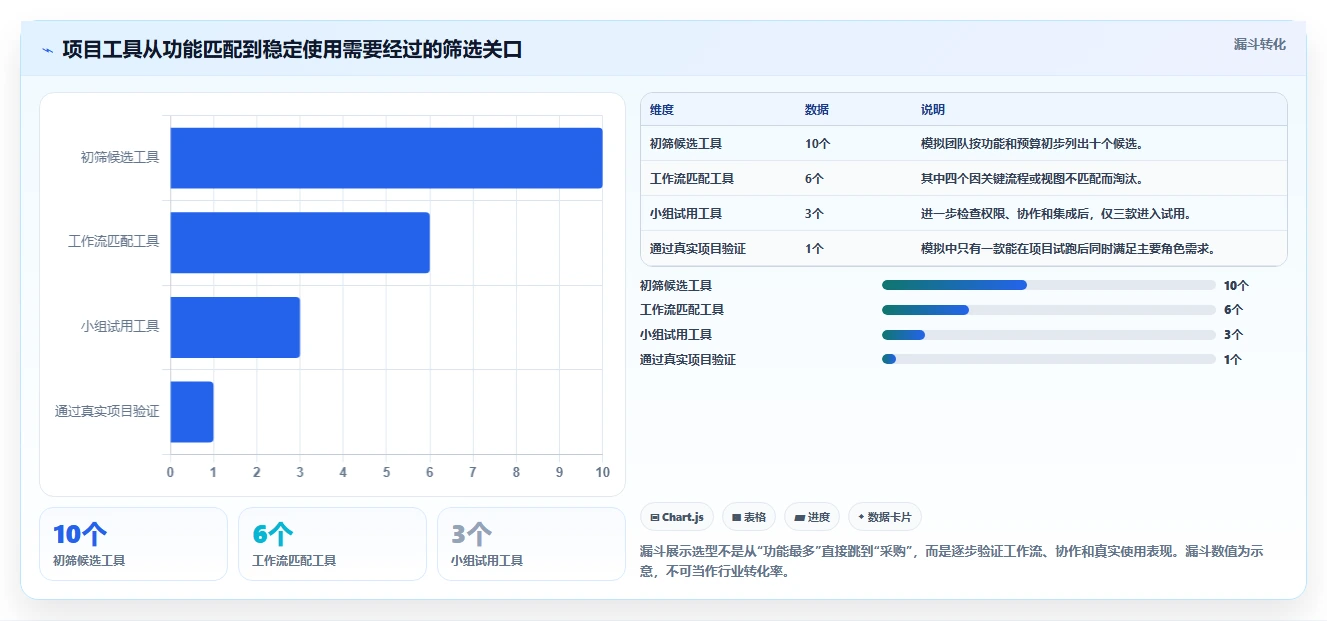Image resolution: width=1327 pixels, height=621 pixels.
Task: Click the description about 只有一款能在项目试跑
Action: [1068, 249]
